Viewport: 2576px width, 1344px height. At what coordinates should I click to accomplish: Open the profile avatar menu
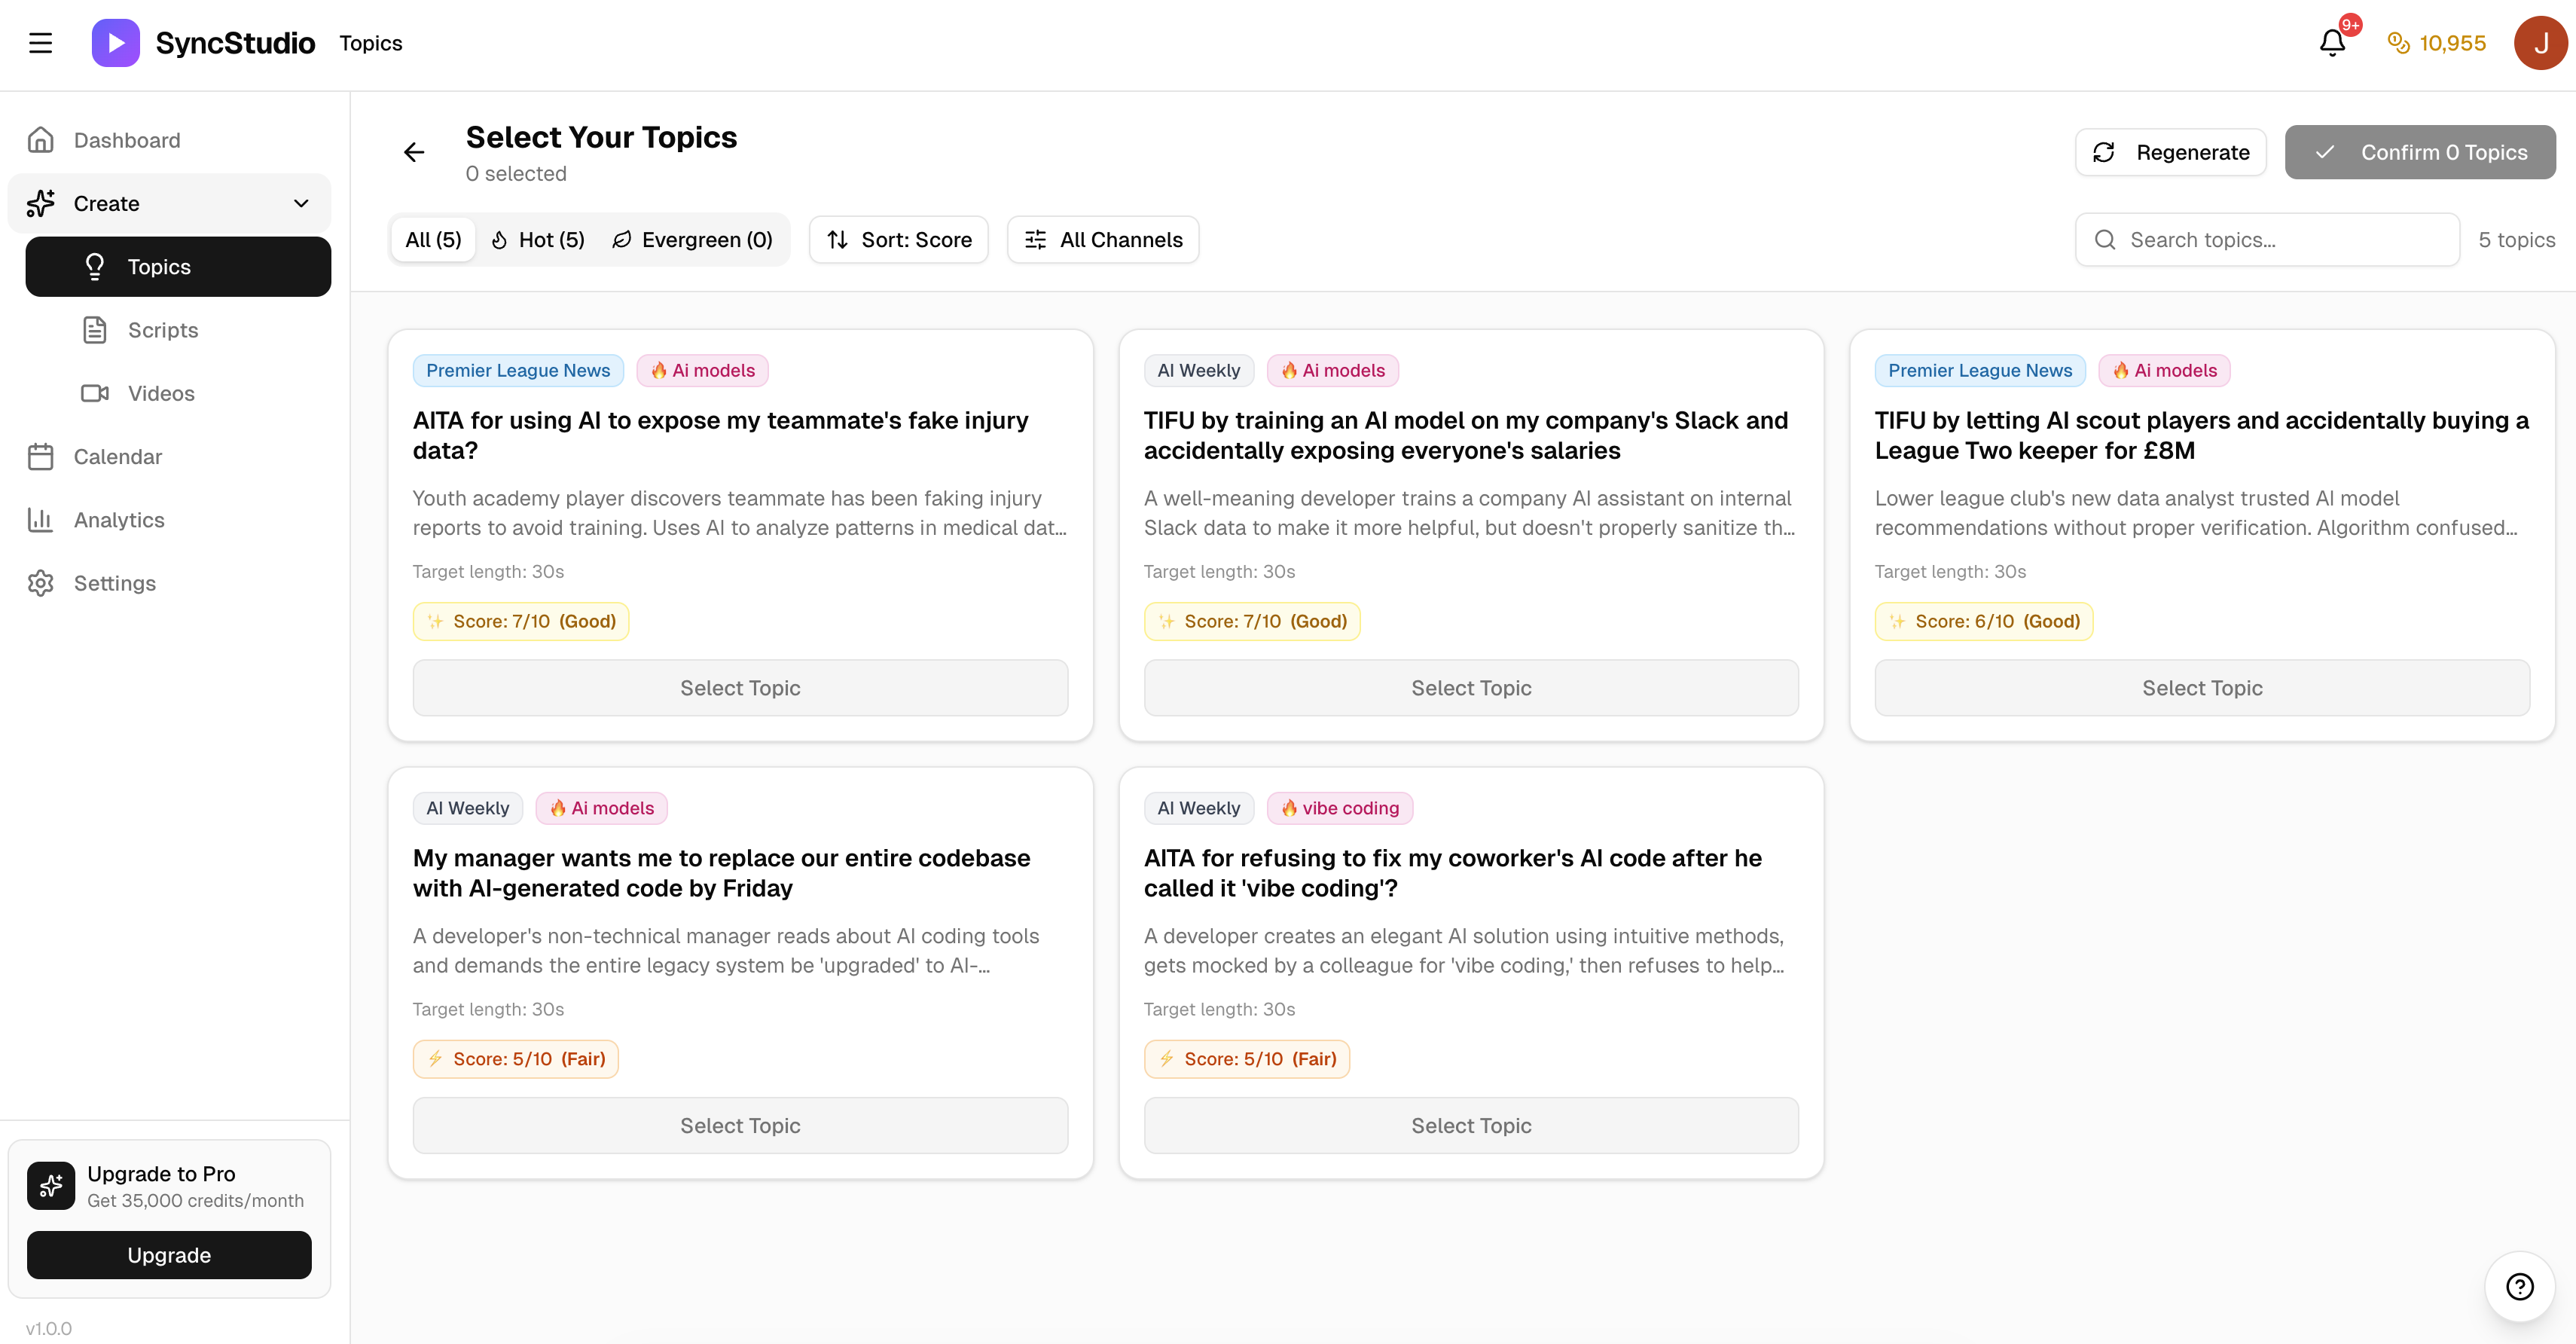click(2540, 42)
